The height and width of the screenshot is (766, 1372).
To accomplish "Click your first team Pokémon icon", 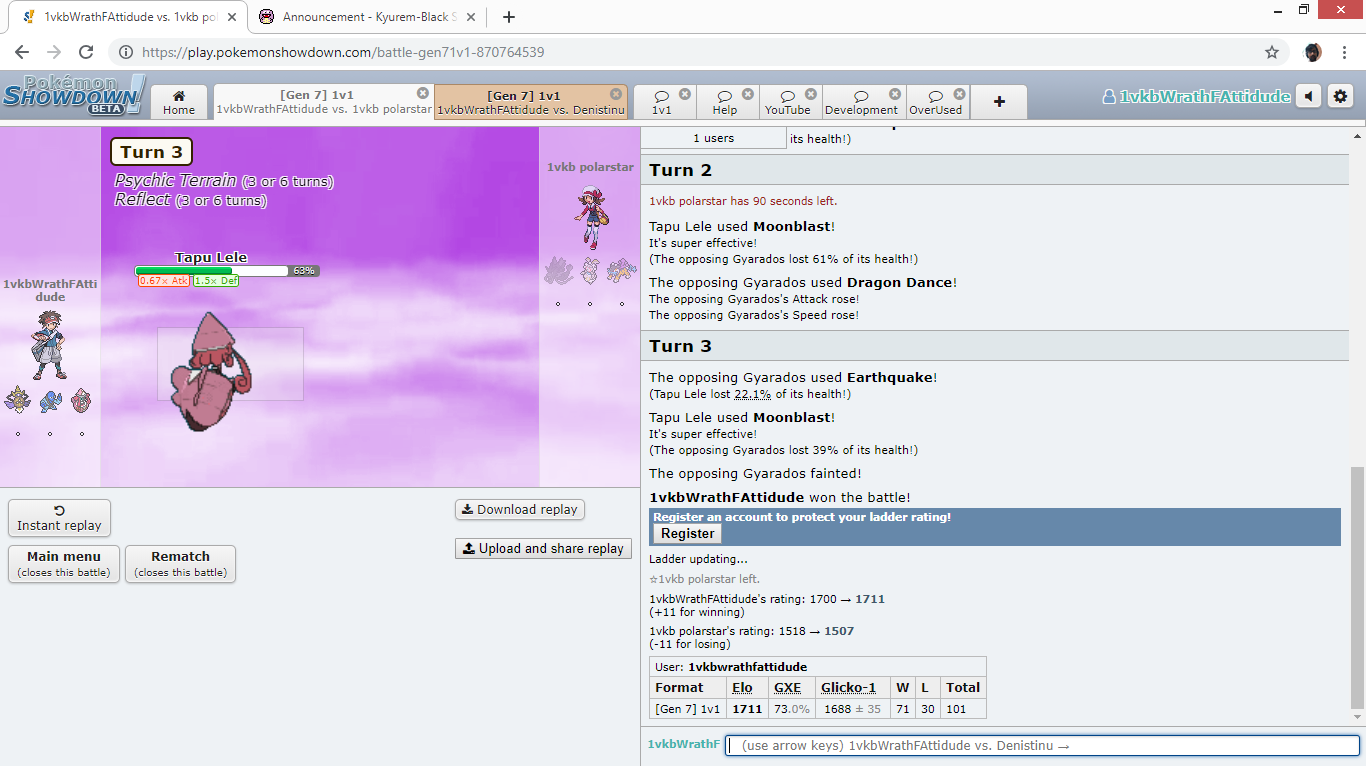I will pos(17,401).
